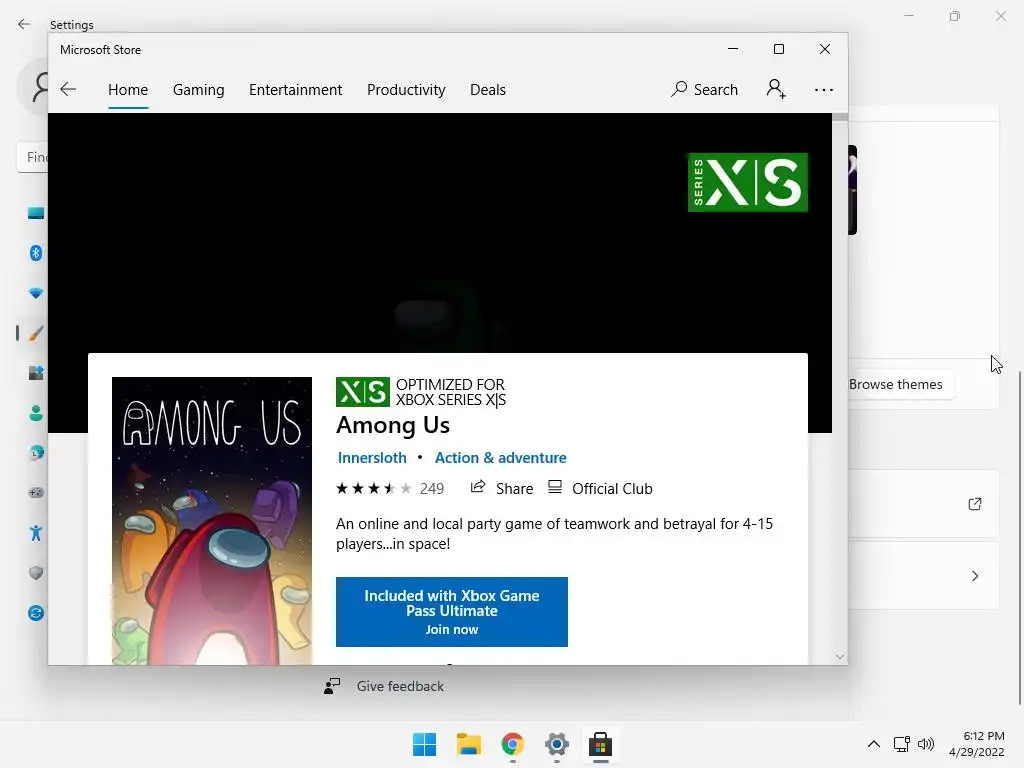Open the Deals tab
This screenshot has height=768, width=1024.
coord(488,90)
